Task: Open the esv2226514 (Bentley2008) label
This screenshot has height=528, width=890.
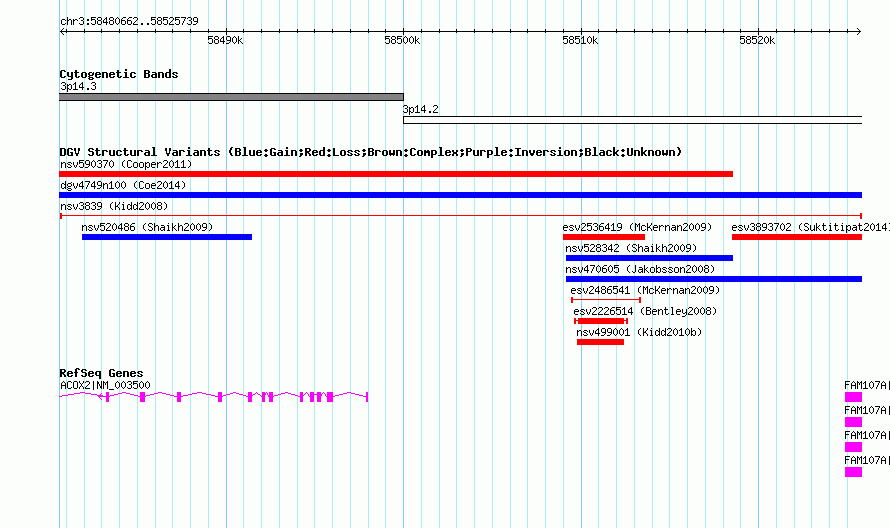Action: coord(645,311)
